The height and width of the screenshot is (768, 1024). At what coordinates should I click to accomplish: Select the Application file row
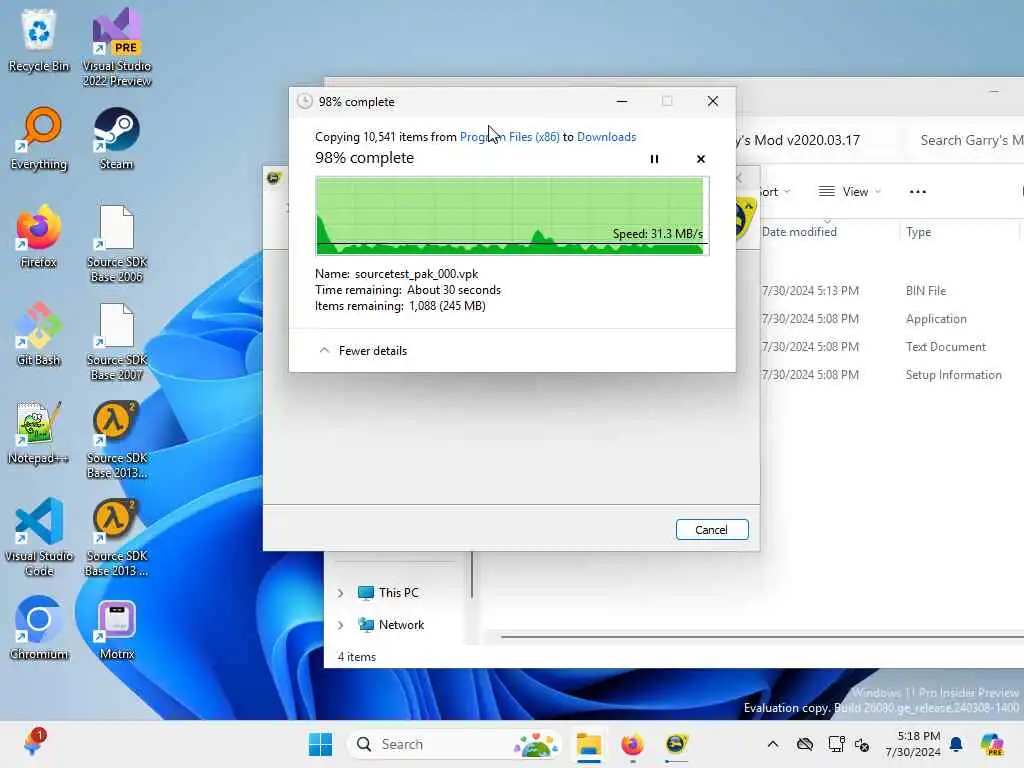(891, 319)
